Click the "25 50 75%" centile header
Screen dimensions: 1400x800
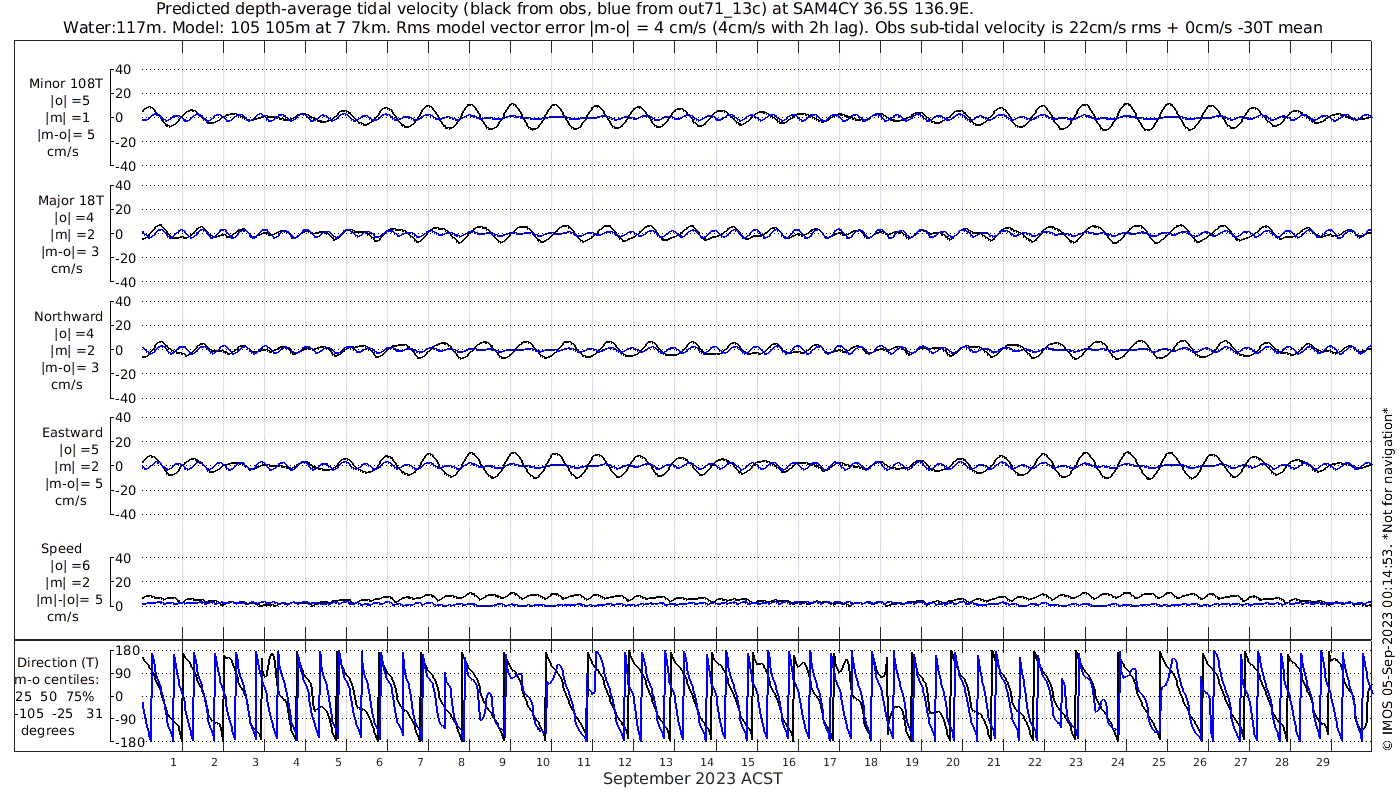[55, 696]
